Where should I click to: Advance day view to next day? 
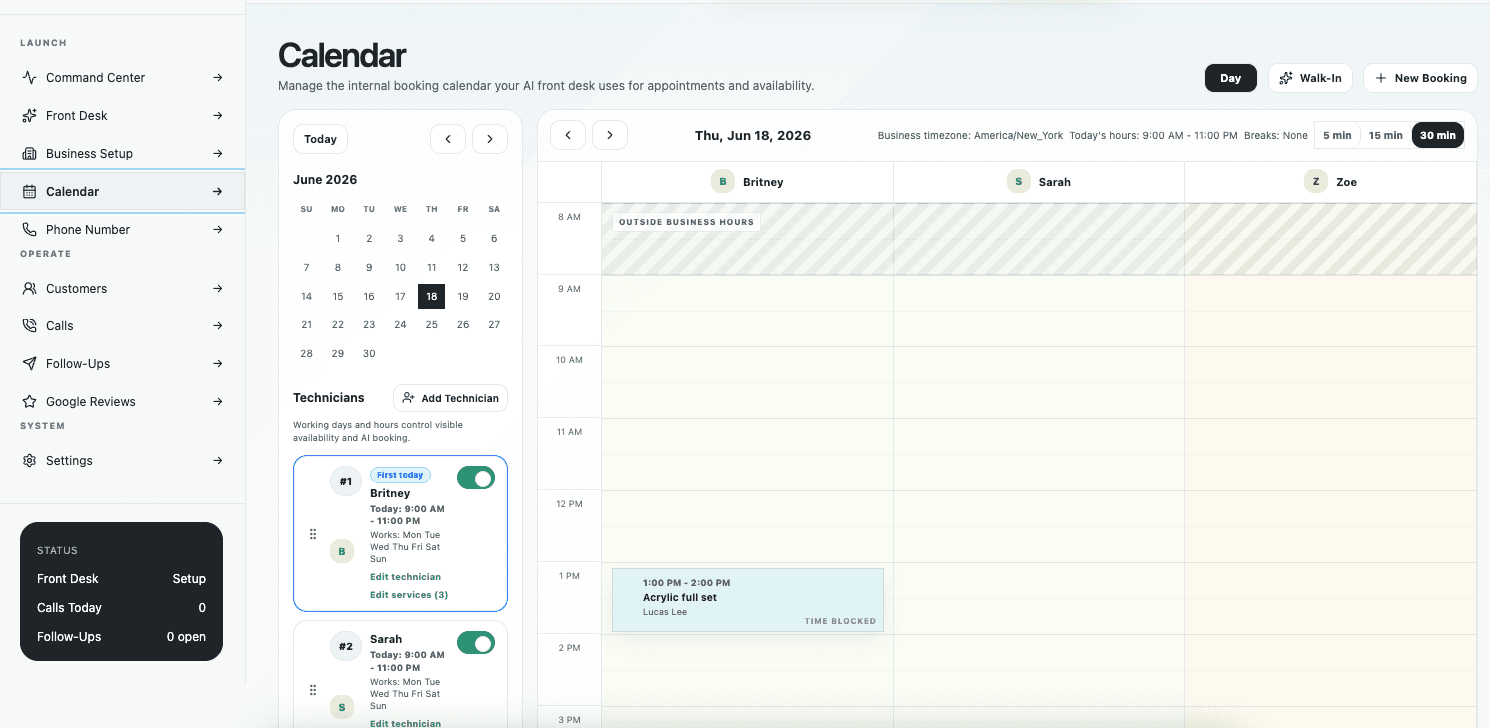(610, 135)
